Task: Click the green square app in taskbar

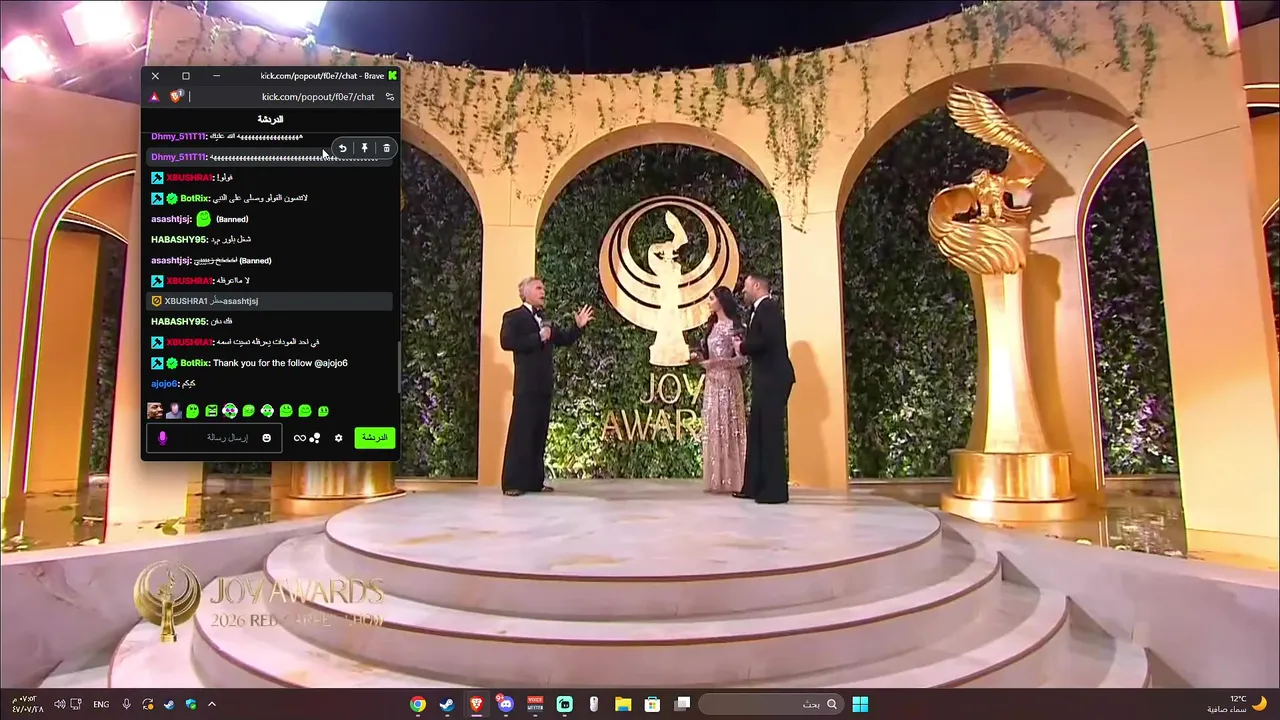Action: [x=565, y=704]
